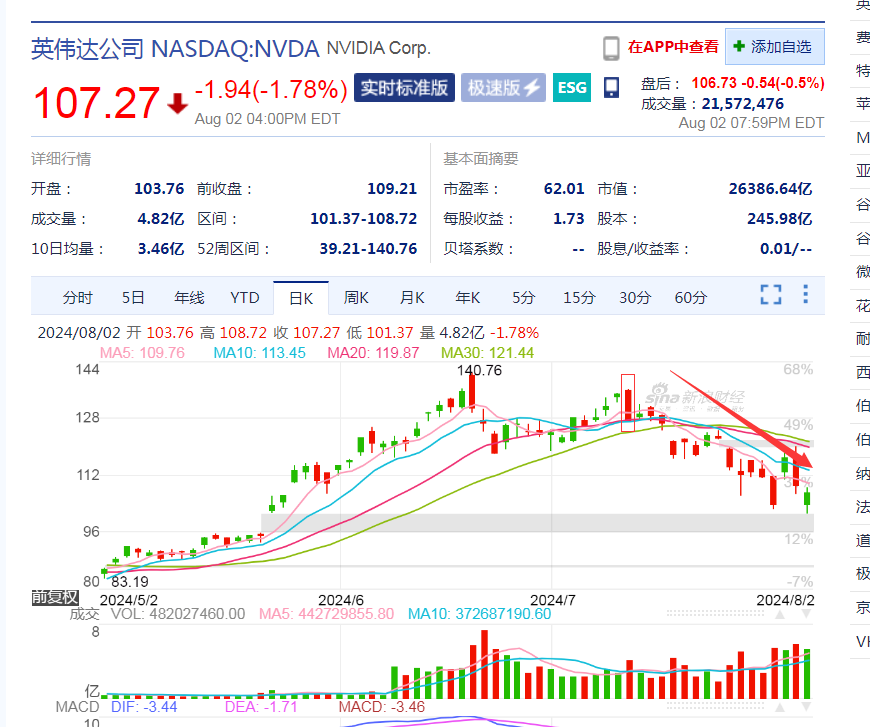
Task: Click the 前复权 adjustment label
Action: click(x=55, y=597)
